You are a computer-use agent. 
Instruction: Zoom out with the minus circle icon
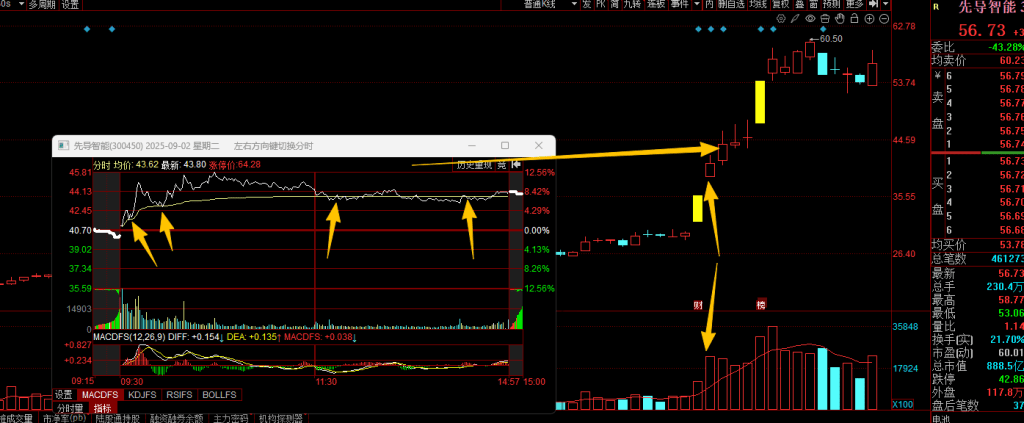[870, 20]
